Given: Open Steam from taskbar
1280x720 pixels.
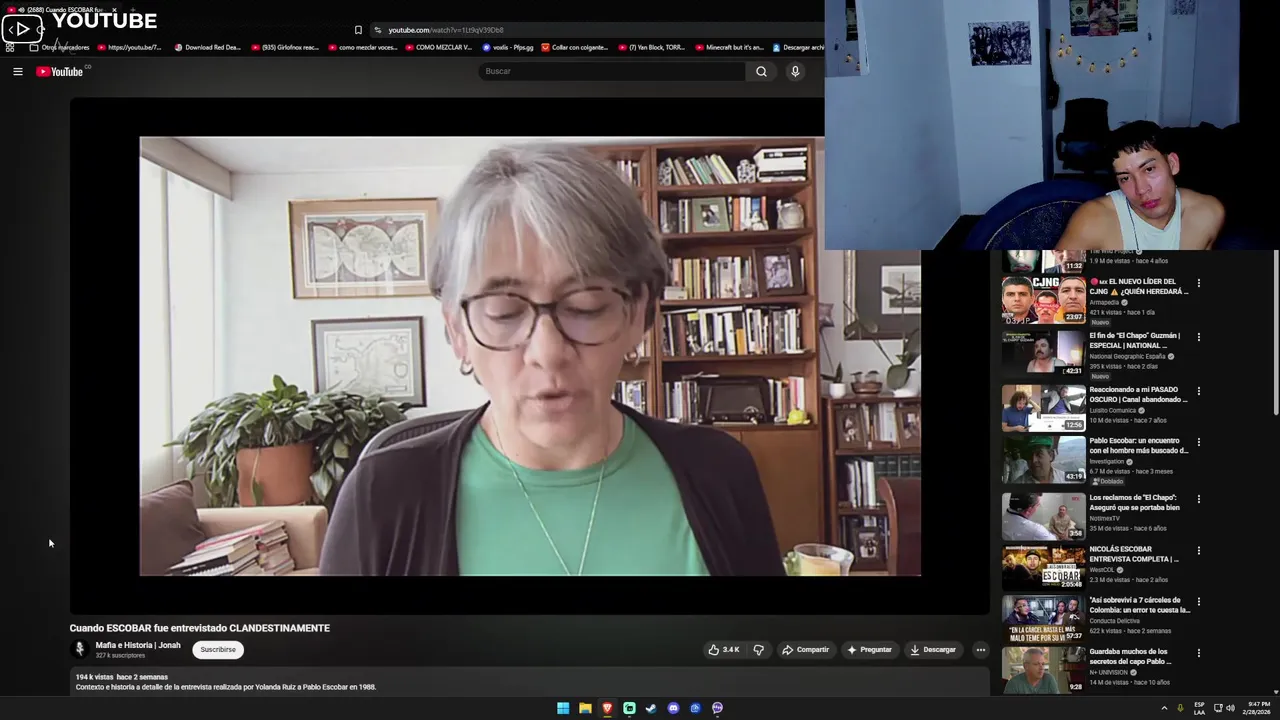Looking at the screenshot, I should pyautogui.click(x=651, y=708).
